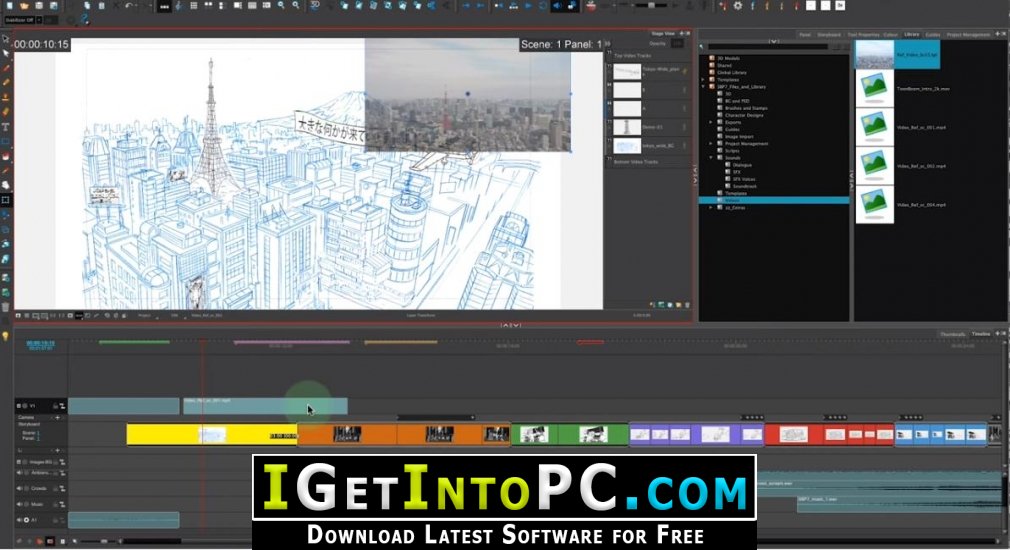Mute the Music audio track
The image size is (1010, 550).
[x=19, y=504]
